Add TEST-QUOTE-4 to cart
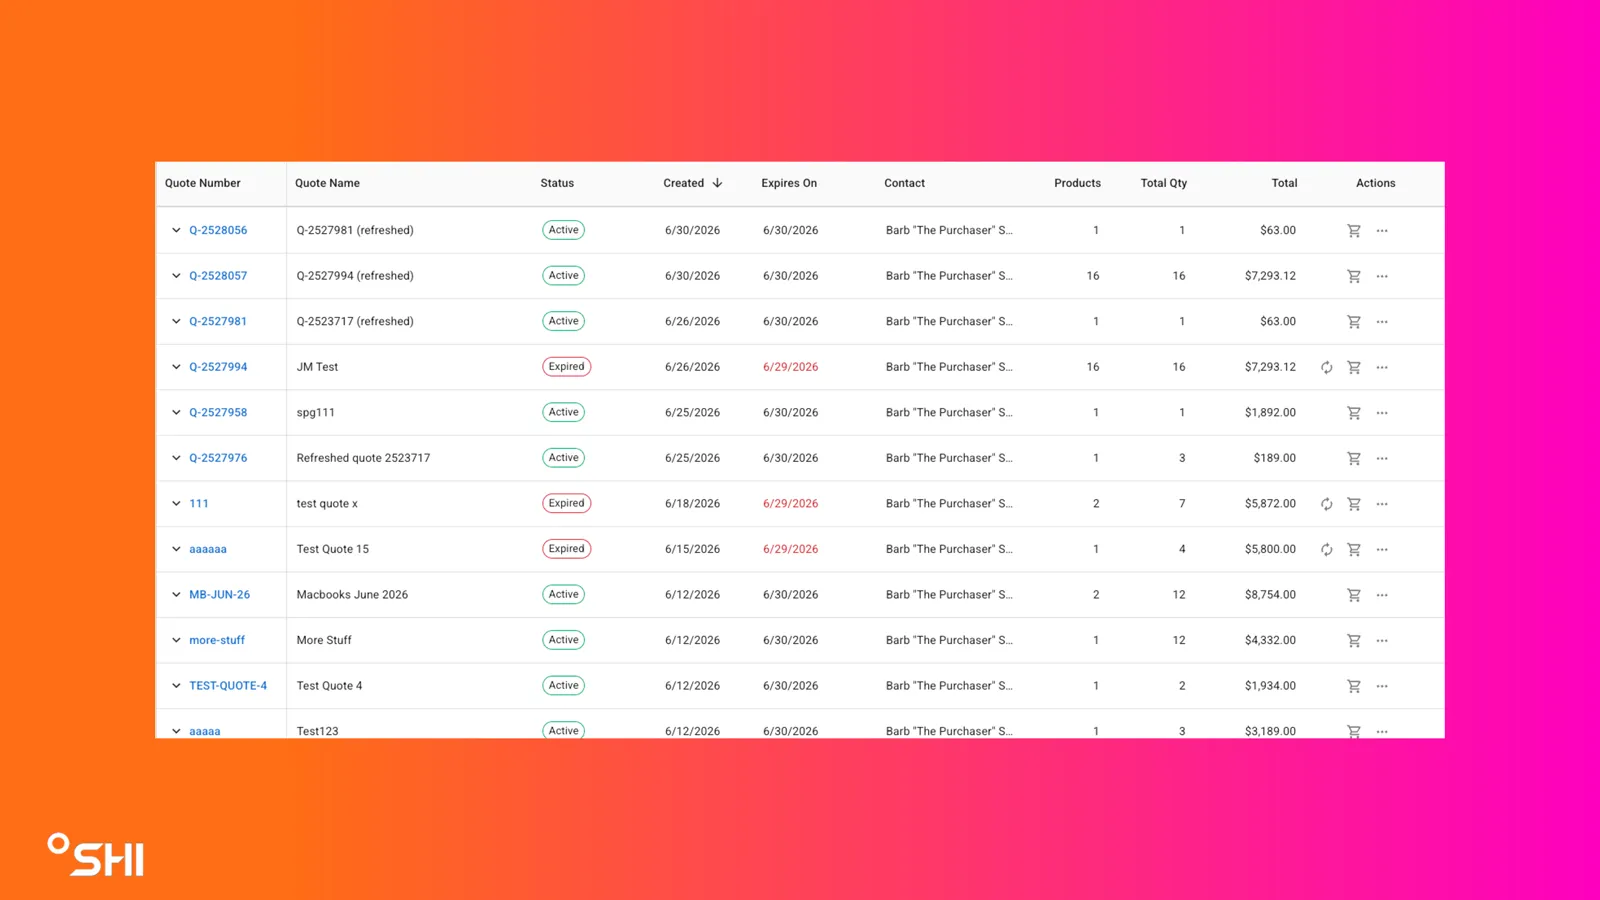 (1353, 686)
